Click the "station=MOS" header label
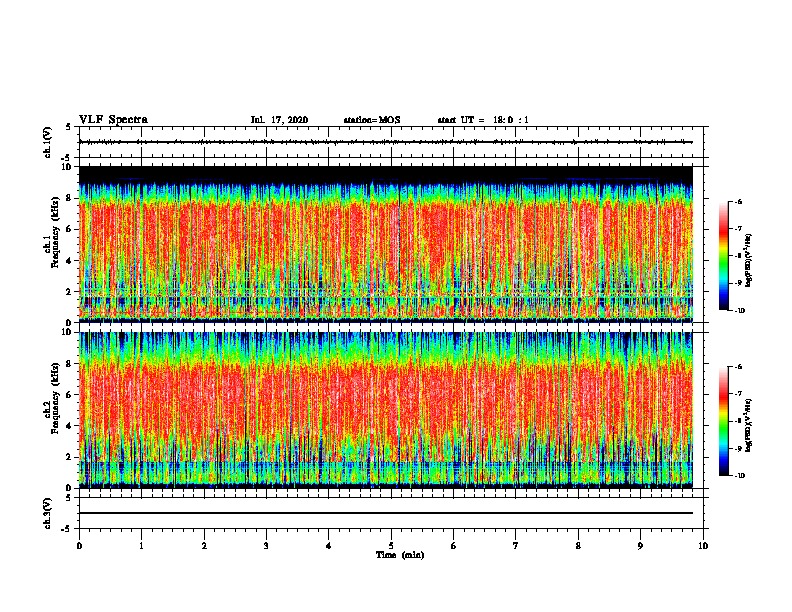Image resolution: width=792 pixels, height=612 pixels. (372, 120)
